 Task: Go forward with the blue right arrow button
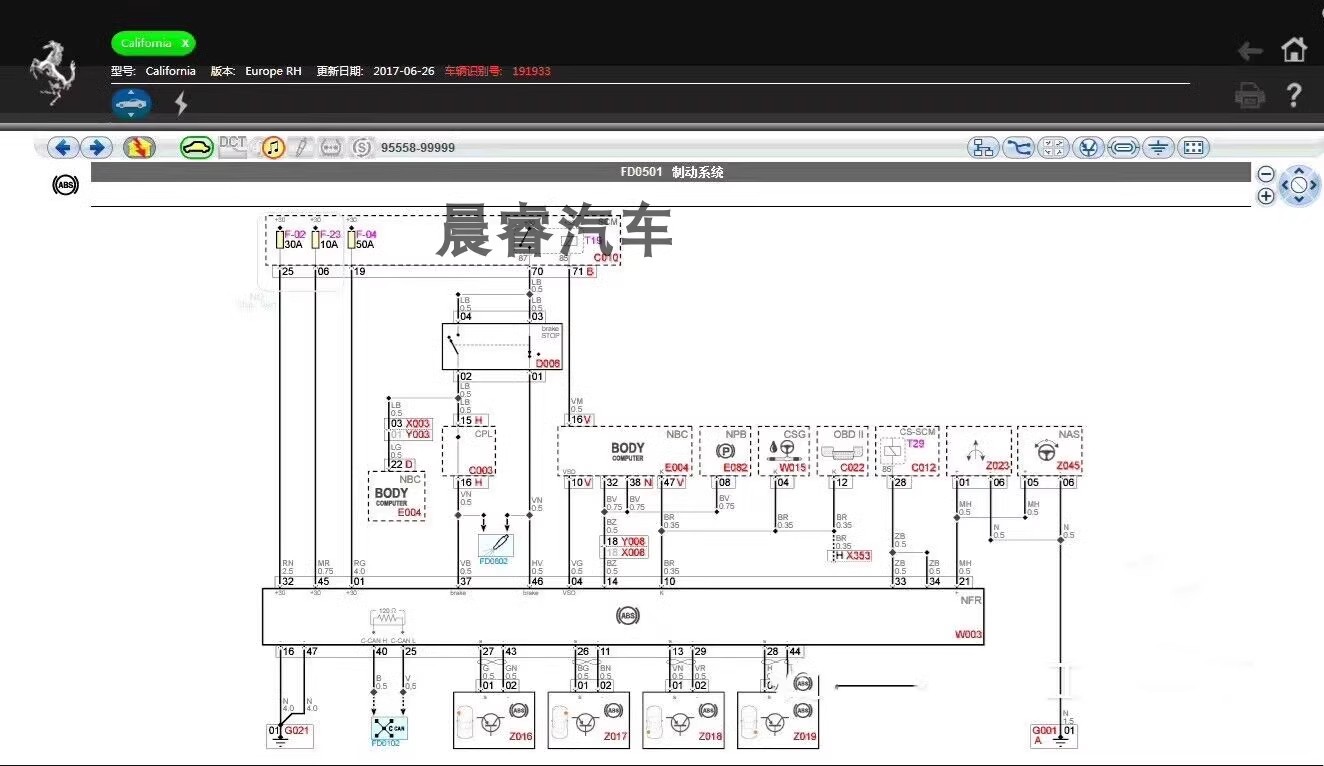(x=96, y=148)
